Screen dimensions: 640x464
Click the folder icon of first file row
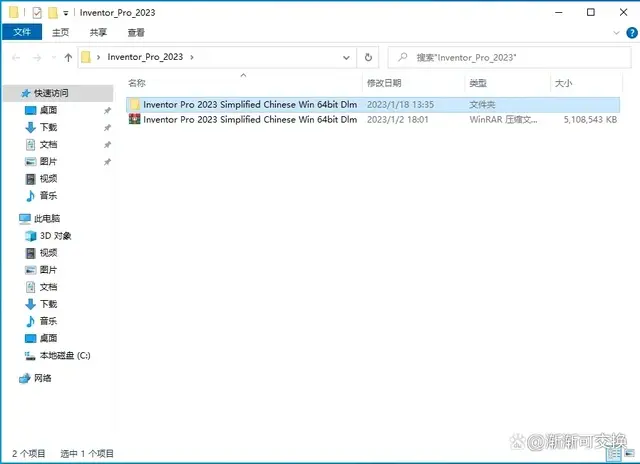(x=134, y=104)
